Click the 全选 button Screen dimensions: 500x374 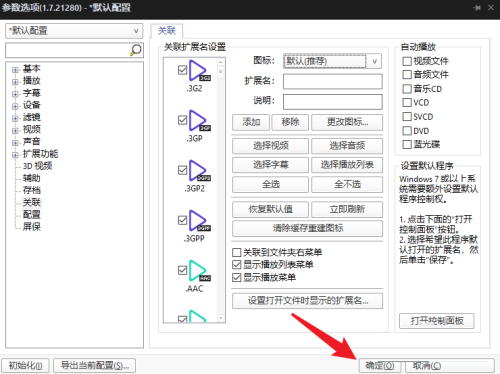click(x=270, y=184)
